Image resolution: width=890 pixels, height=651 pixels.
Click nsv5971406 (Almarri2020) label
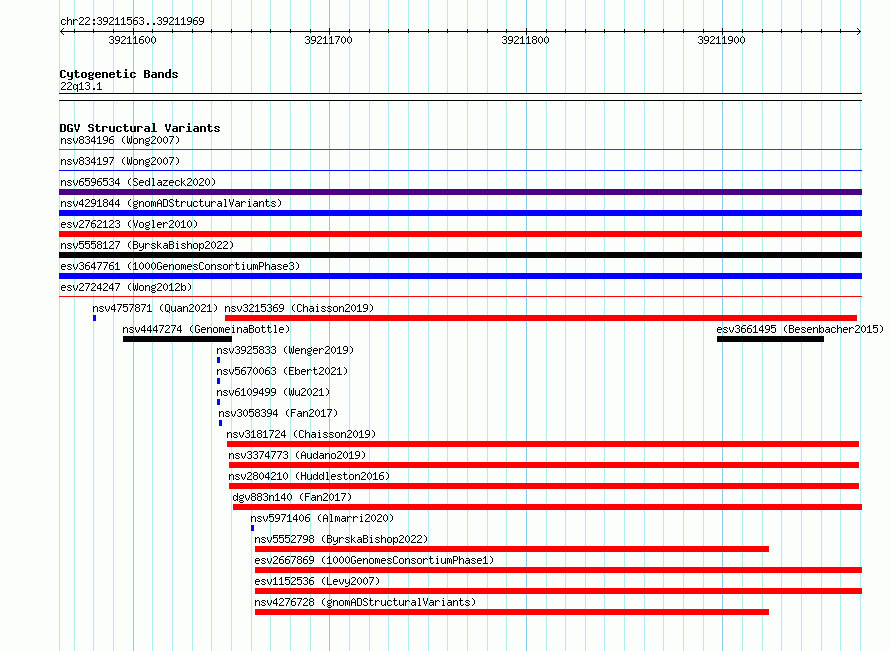pos(322,518)
